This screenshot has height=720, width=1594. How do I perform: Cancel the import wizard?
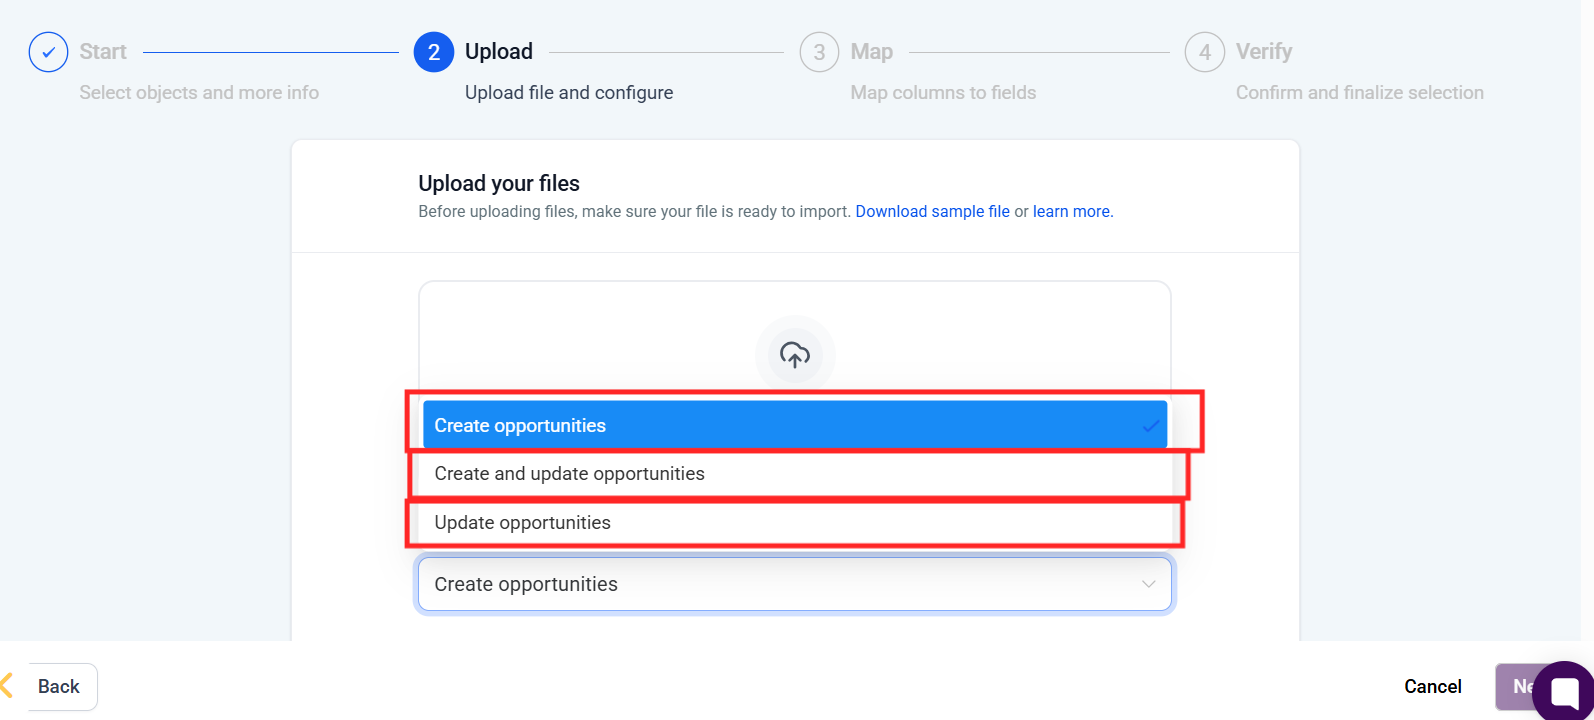tap(1432, 686)
